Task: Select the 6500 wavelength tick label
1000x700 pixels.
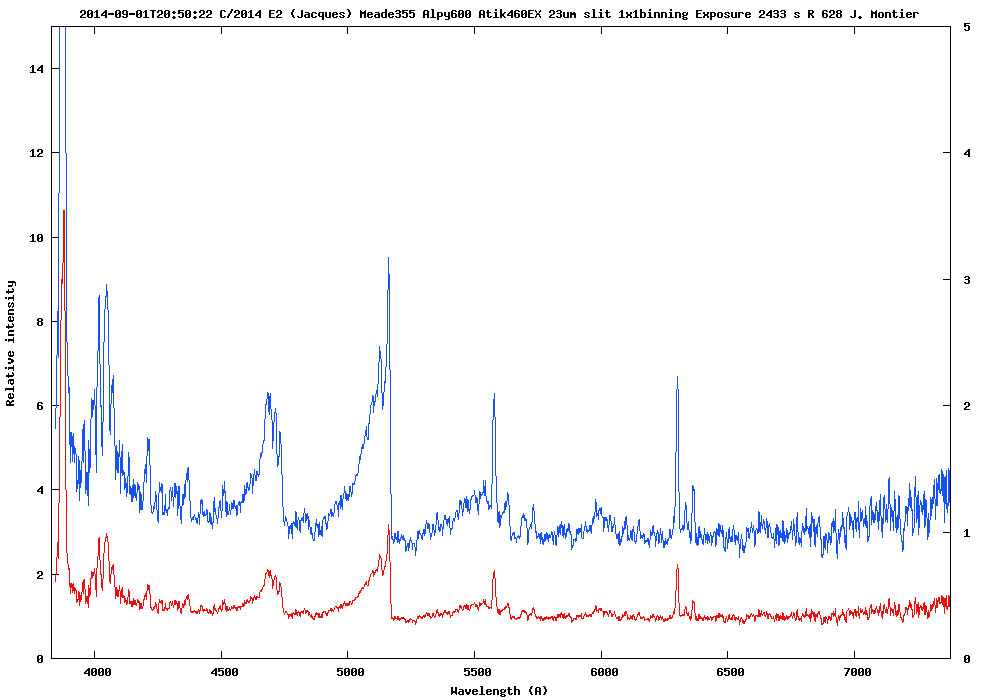Action: tap(730, 673)
